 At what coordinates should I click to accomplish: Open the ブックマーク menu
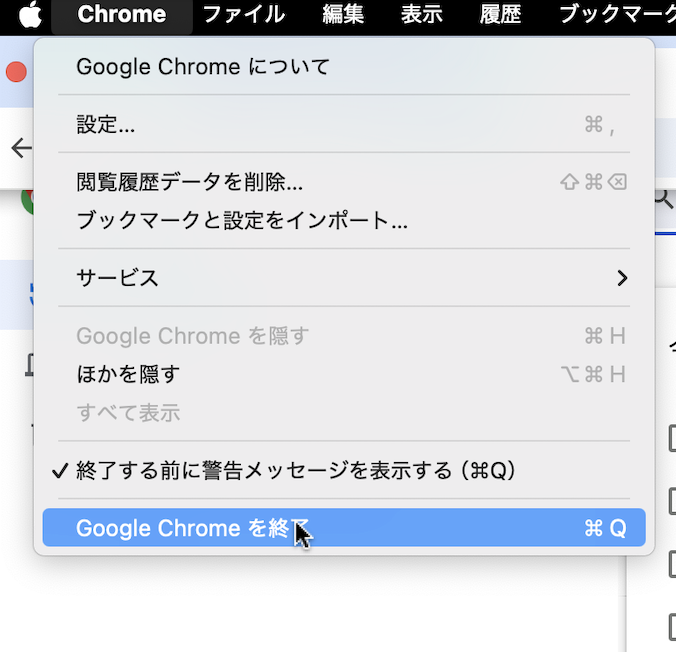pyautogui.click(x=617, y=15)
